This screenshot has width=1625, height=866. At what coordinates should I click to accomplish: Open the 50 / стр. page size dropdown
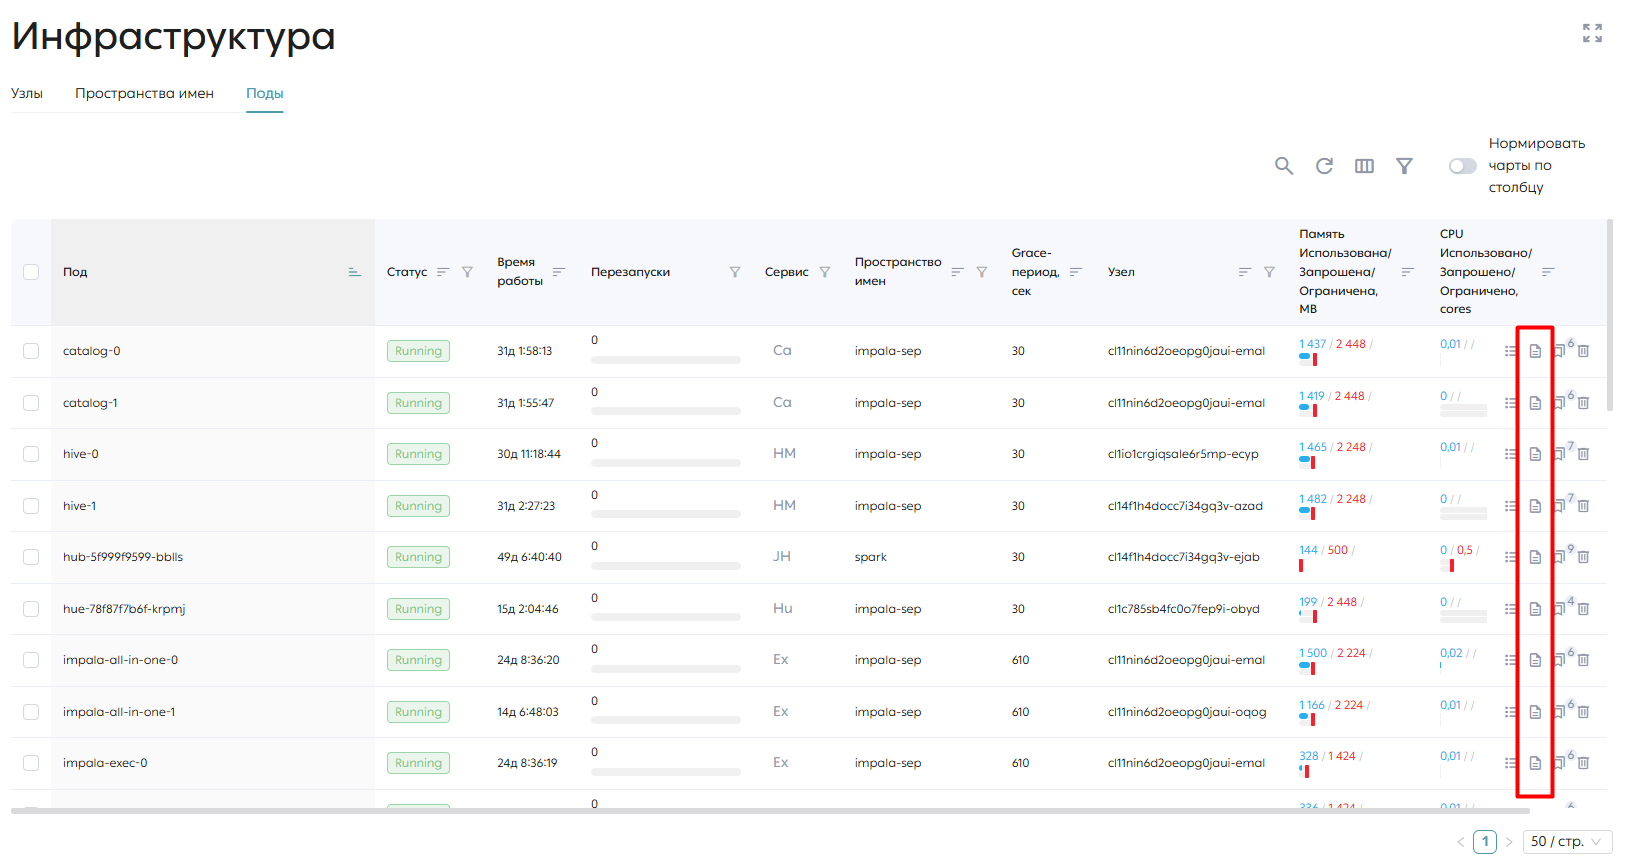pos(1567,842)
